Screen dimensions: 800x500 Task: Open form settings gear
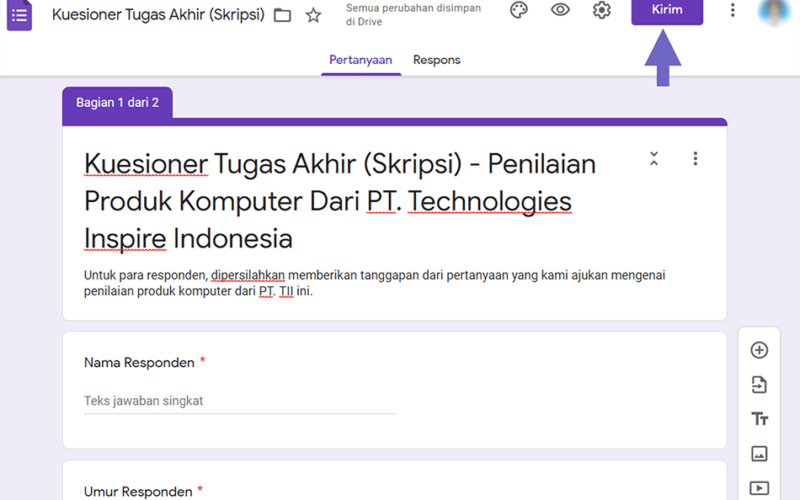pos(602,10)
